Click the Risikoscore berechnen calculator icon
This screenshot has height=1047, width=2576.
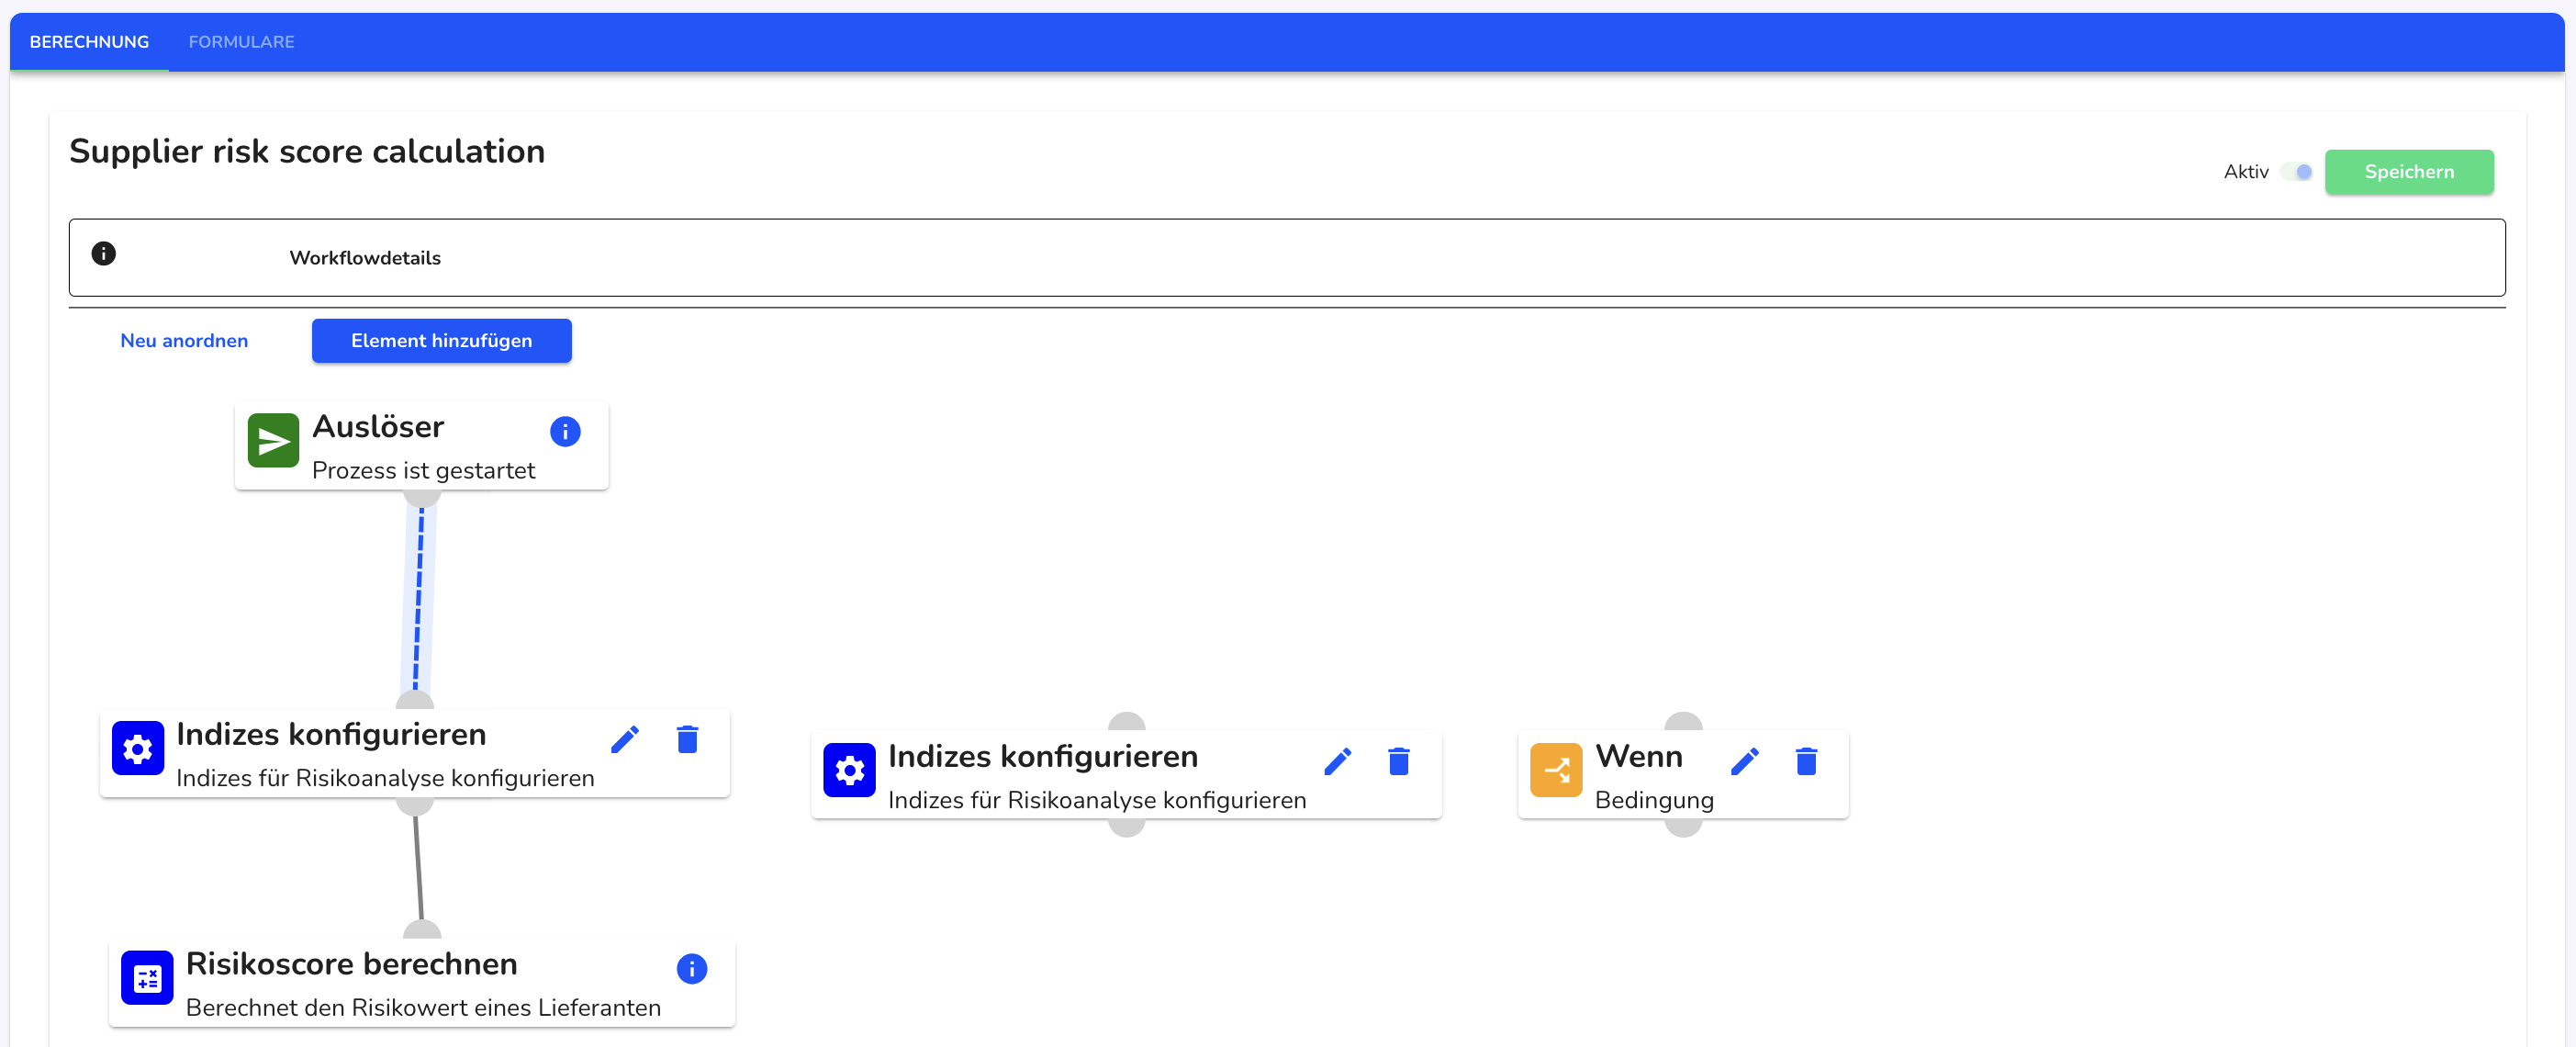[147, 977]
